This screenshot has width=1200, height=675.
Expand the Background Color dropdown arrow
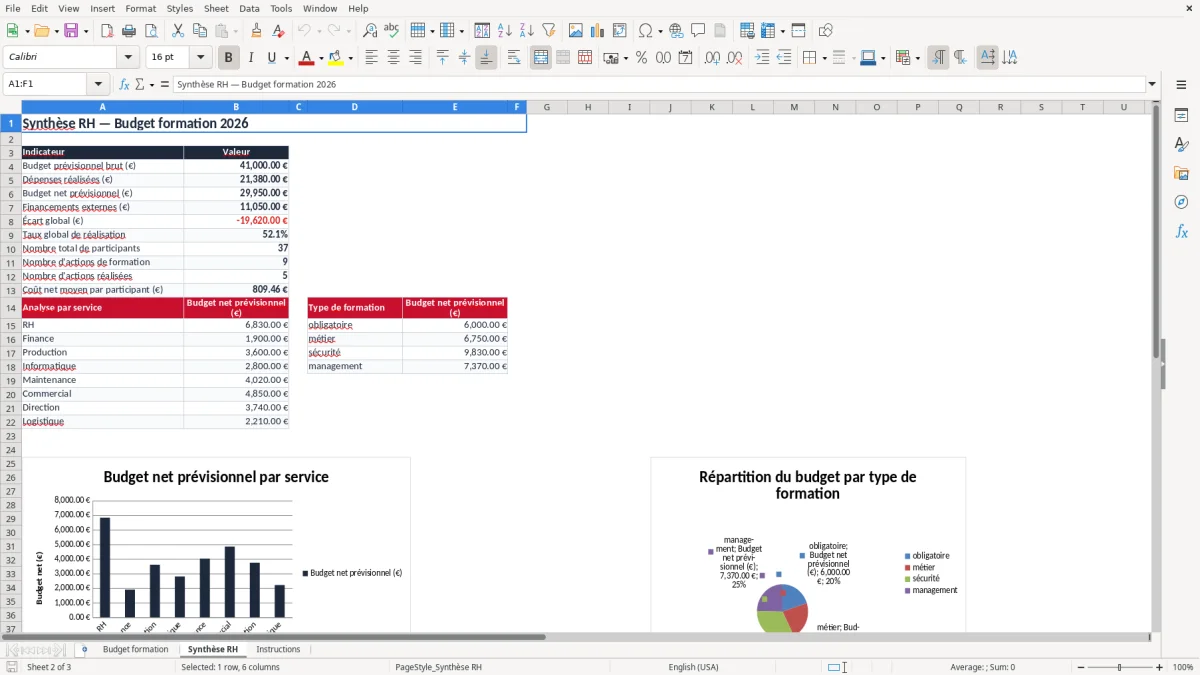(350, 58)
